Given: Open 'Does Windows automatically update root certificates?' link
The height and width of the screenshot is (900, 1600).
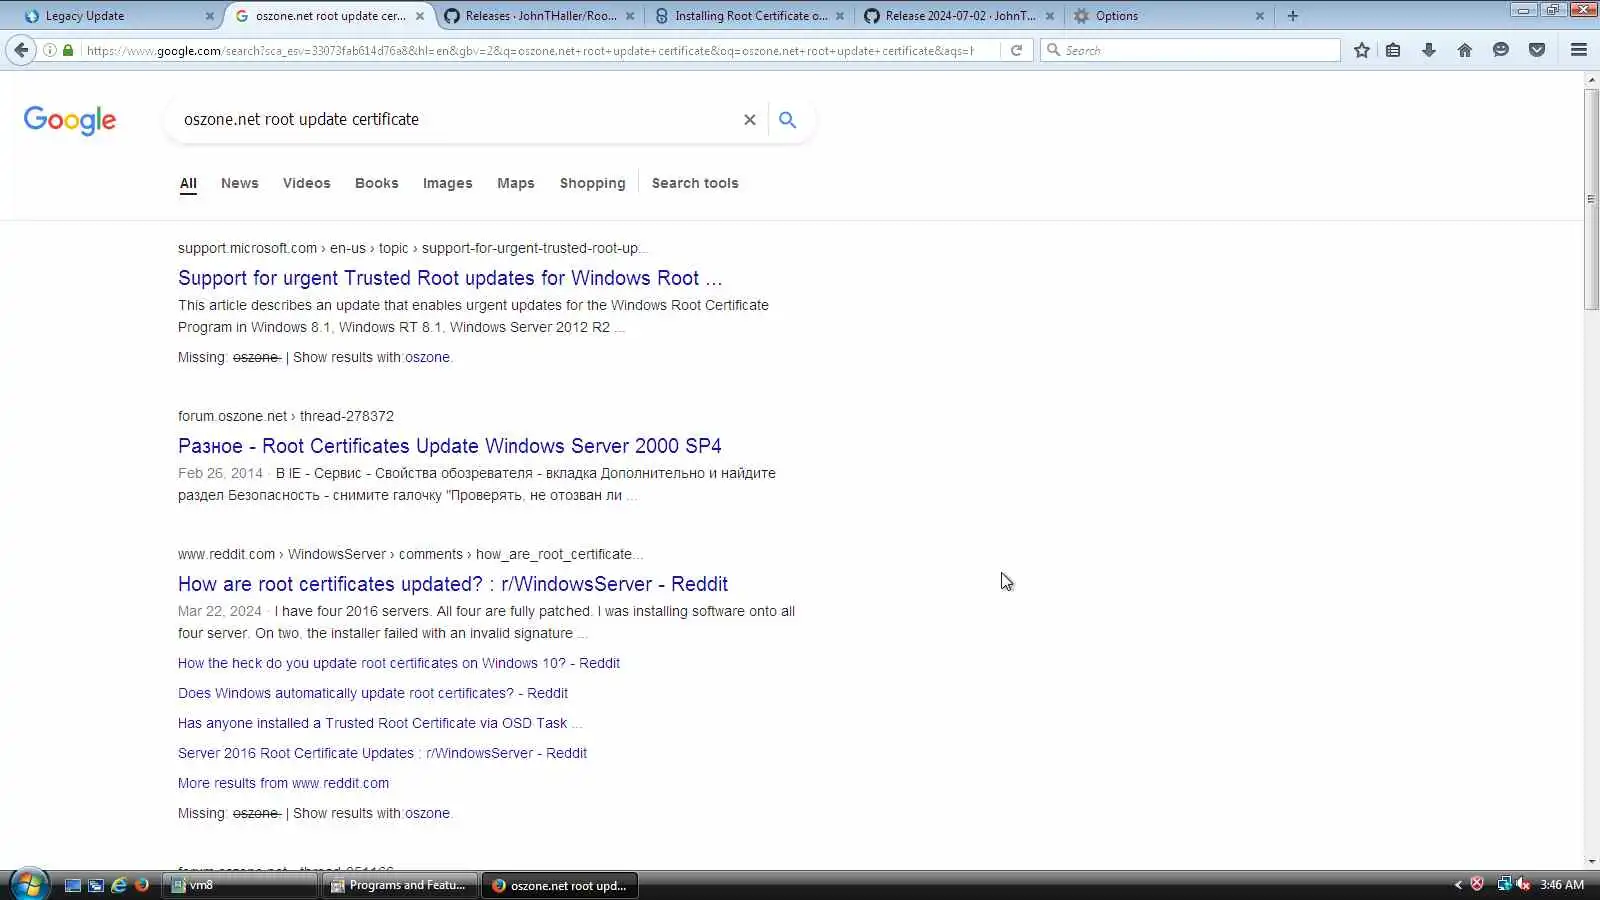Looking at the screenshot, I should click(373, 693).
